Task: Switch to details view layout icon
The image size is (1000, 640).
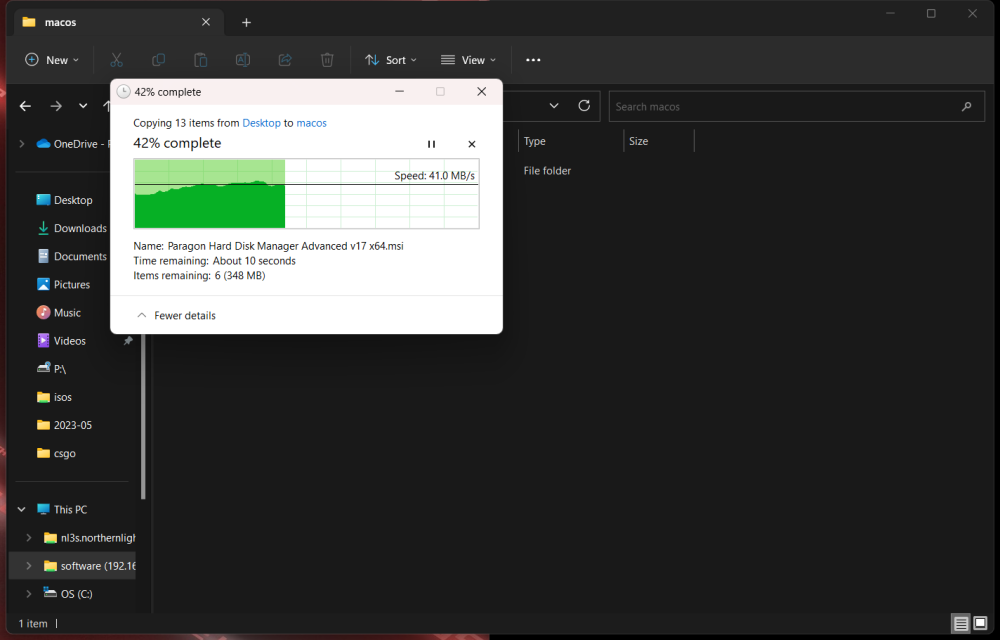Action: click(x=961, y=623)
